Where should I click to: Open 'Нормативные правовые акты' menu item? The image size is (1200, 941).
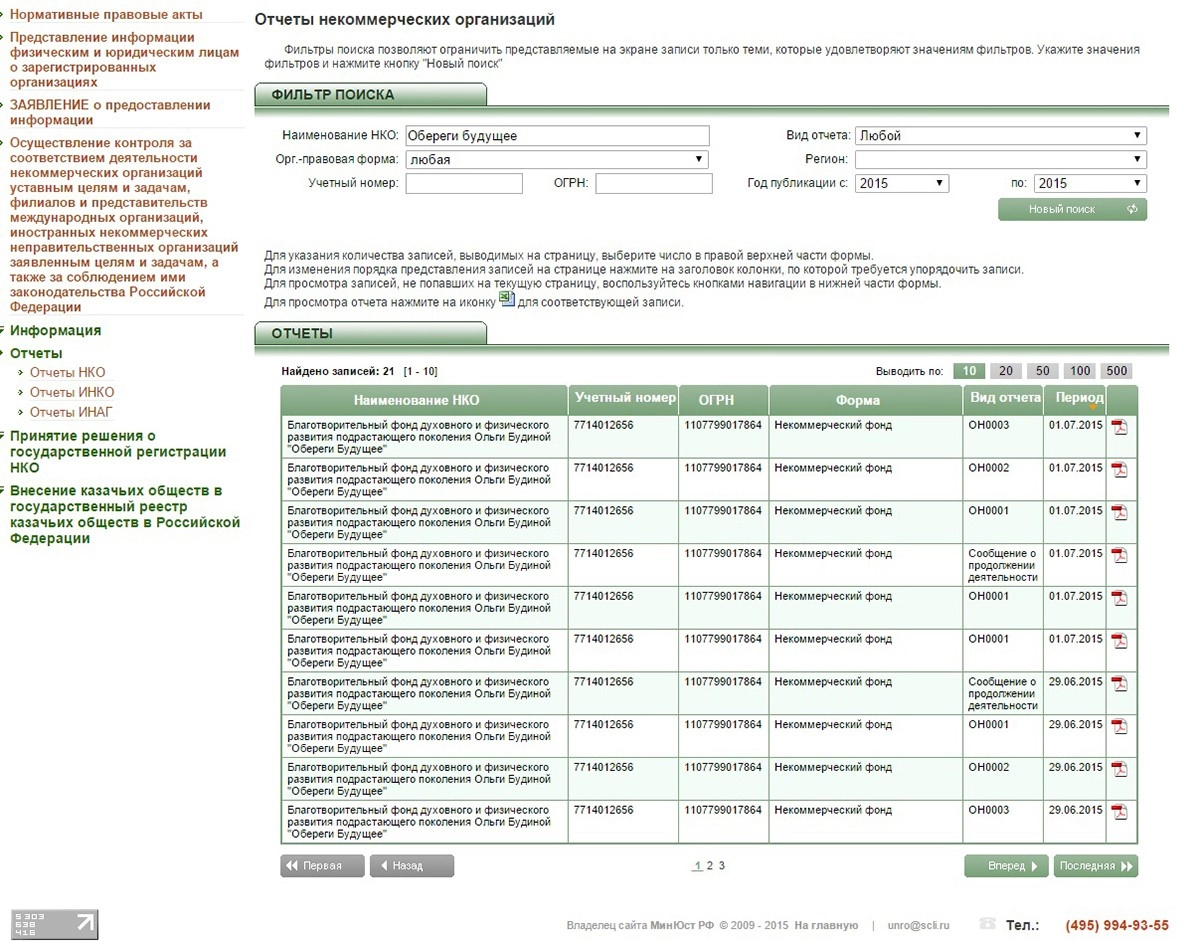pyautogui.click(x=106, y=15)
